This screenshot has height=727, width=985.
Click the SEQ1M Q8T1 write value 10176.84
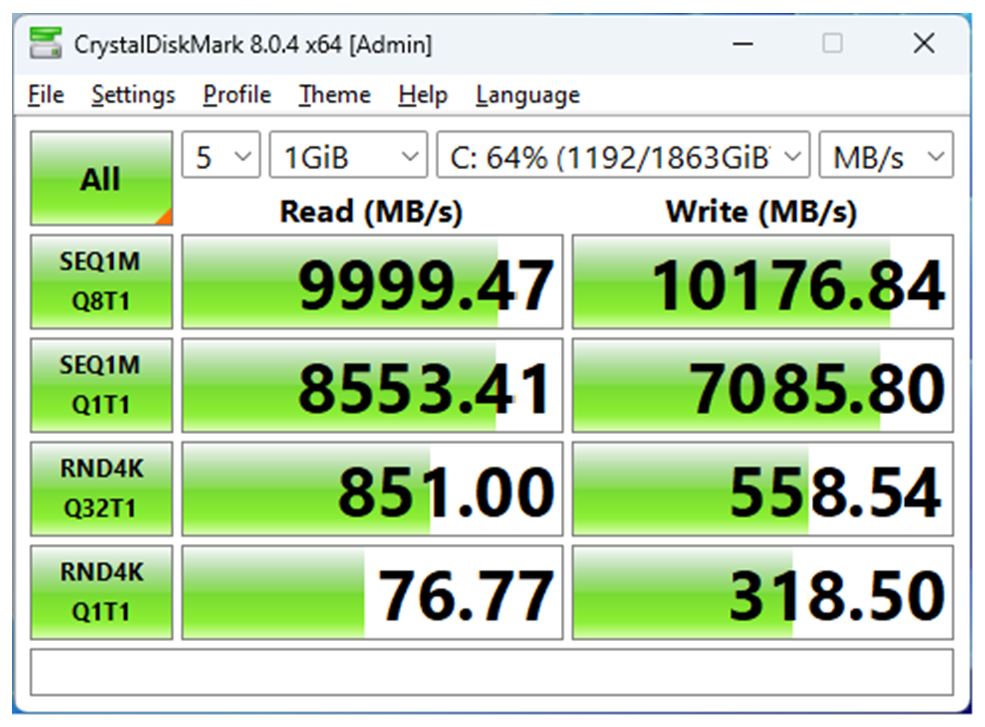coord(763,282)
